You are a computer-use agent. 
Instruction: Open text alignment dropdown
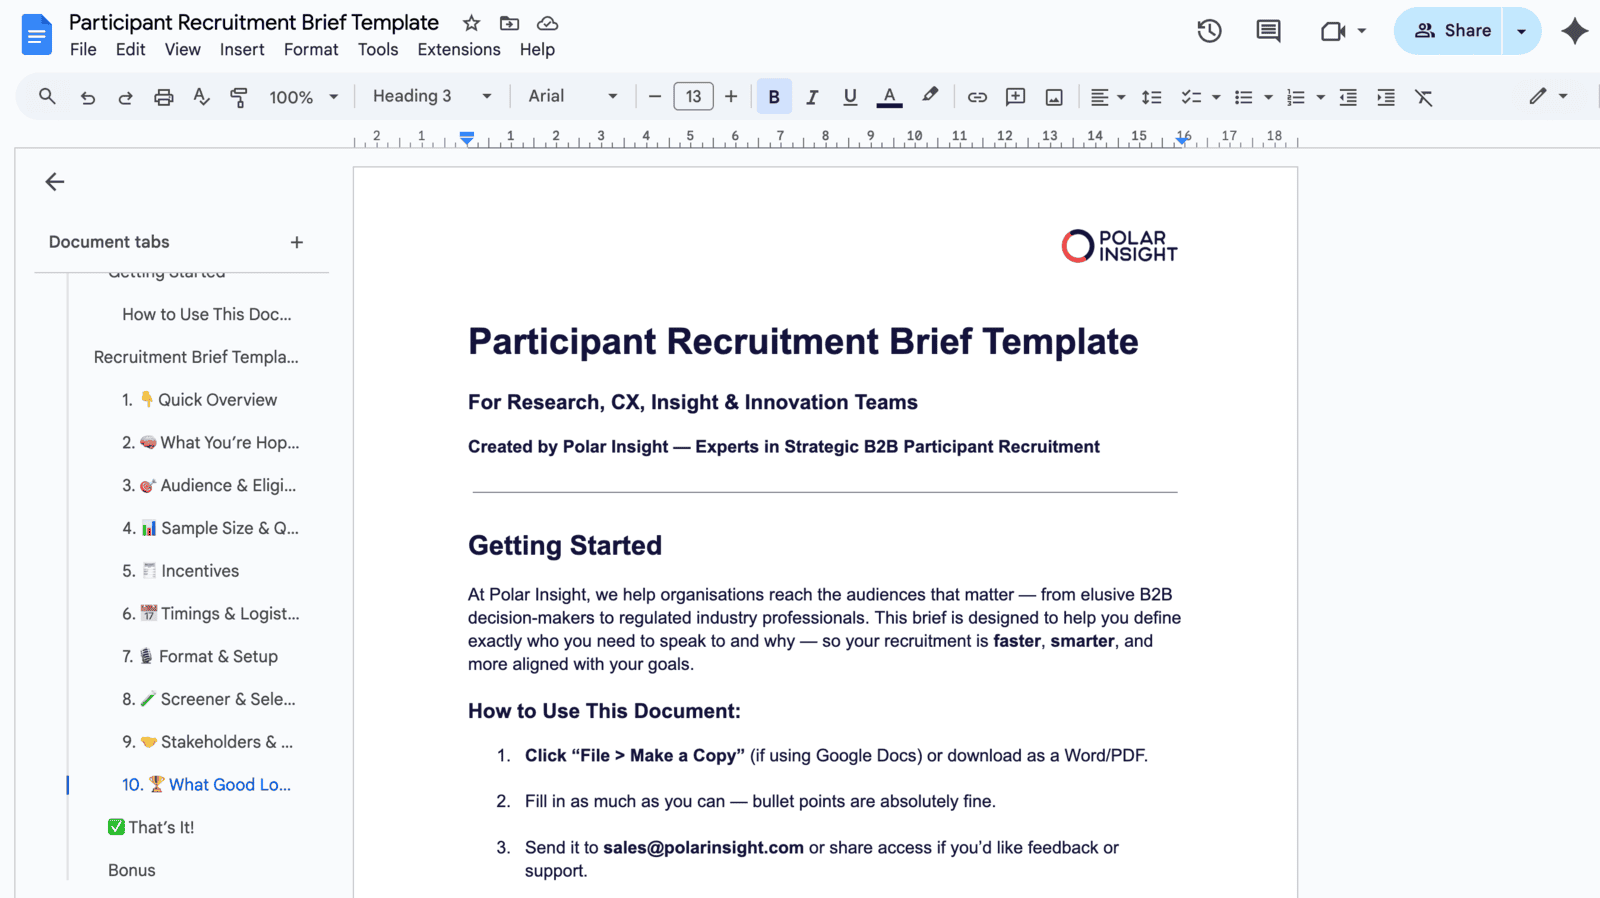1107,97
